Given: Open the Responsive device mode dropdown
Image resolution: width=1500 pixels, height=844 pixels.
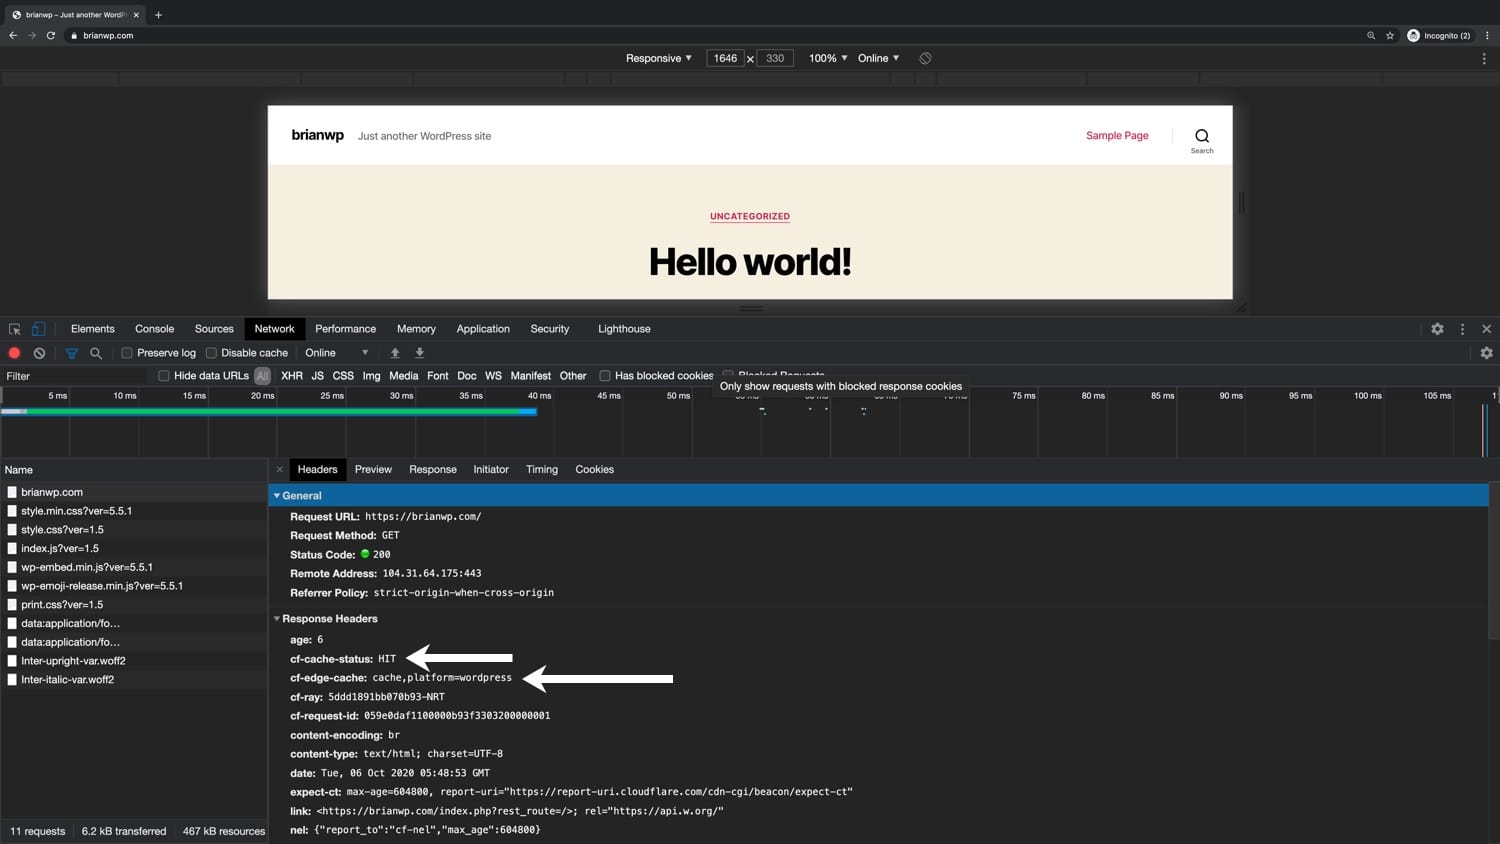Looking at the screenshot, I should click(657, 58).
